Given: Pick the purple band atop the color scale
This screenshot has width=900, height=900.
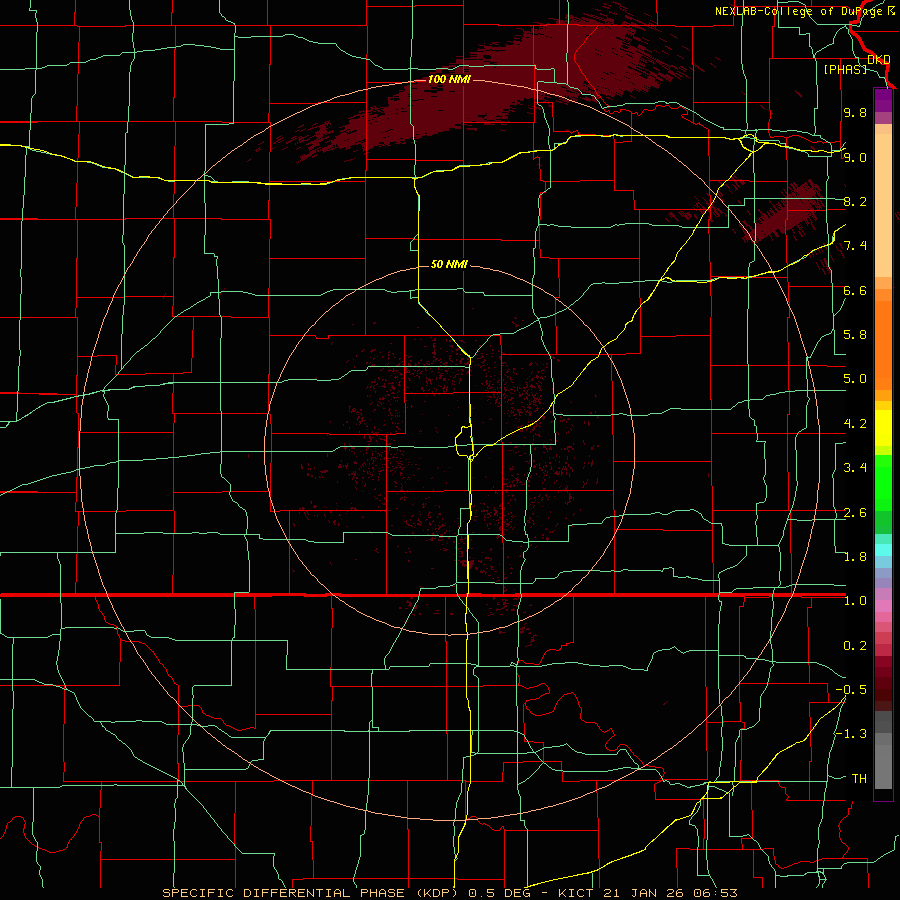Looking at the screenshot, I should pos(883,100).
